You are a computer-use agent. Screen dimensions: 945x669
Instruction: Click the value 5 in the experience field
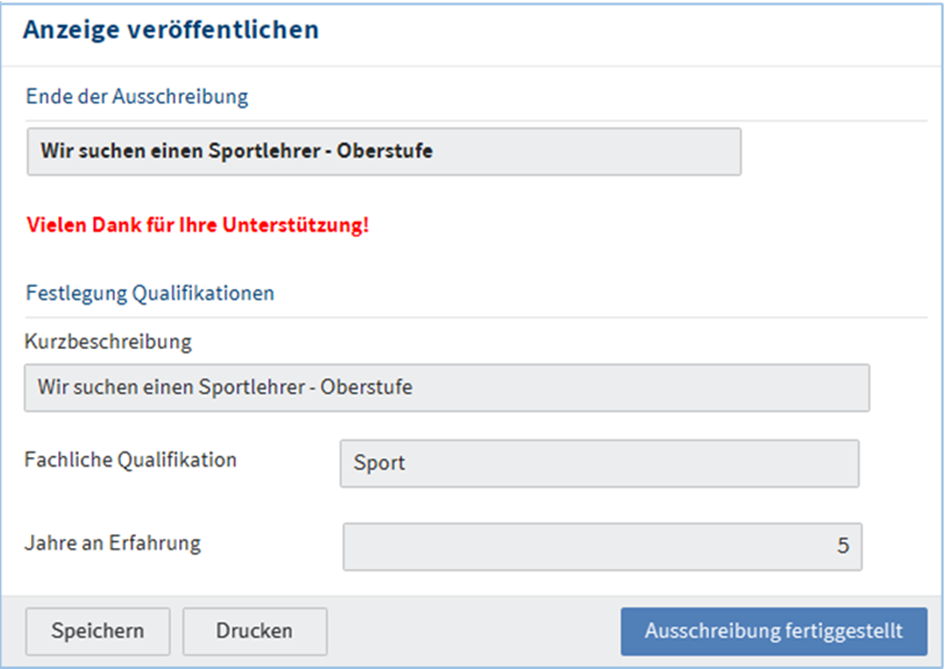[x=842, y=546]
